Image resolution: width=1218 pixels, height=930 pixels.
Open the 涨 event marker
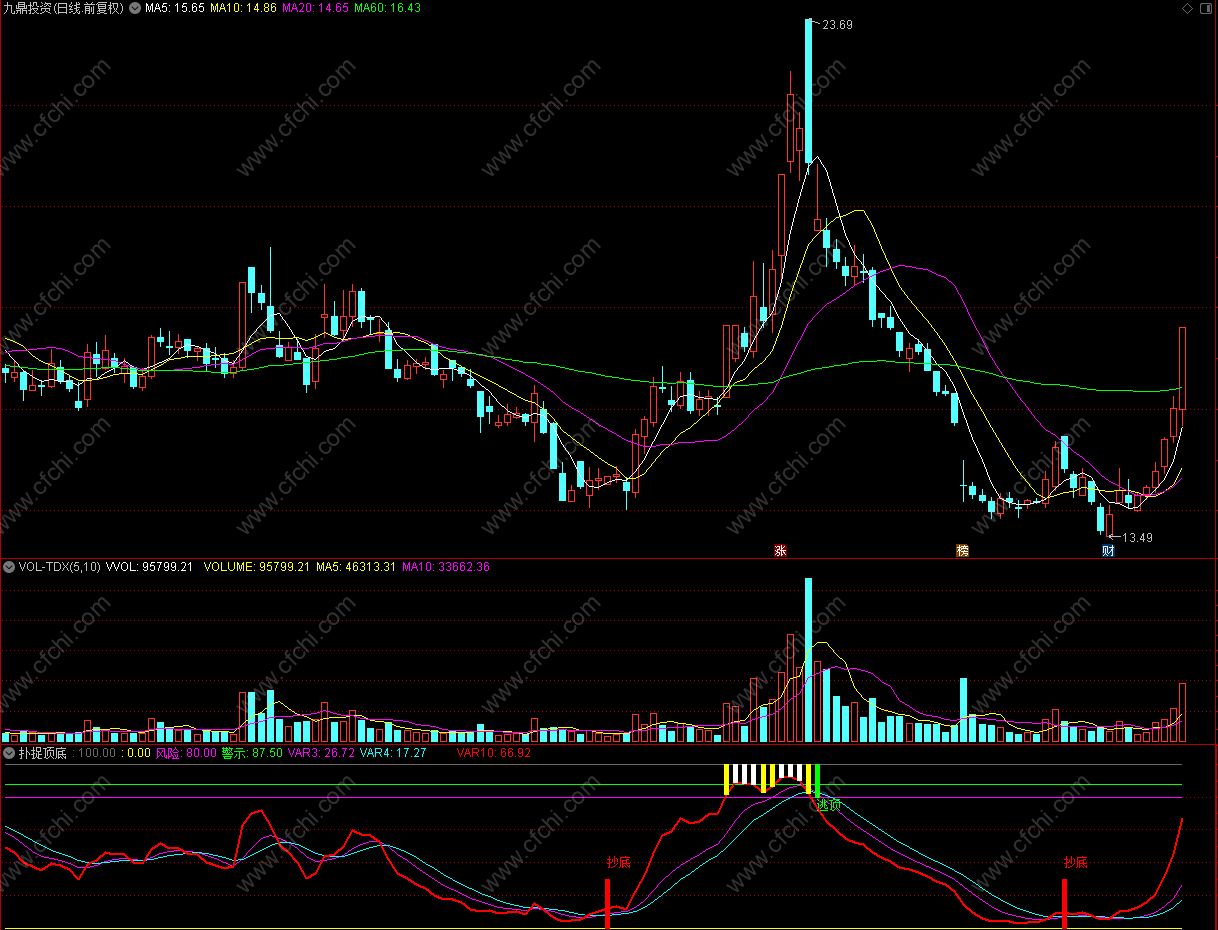(x=780, y=551)
